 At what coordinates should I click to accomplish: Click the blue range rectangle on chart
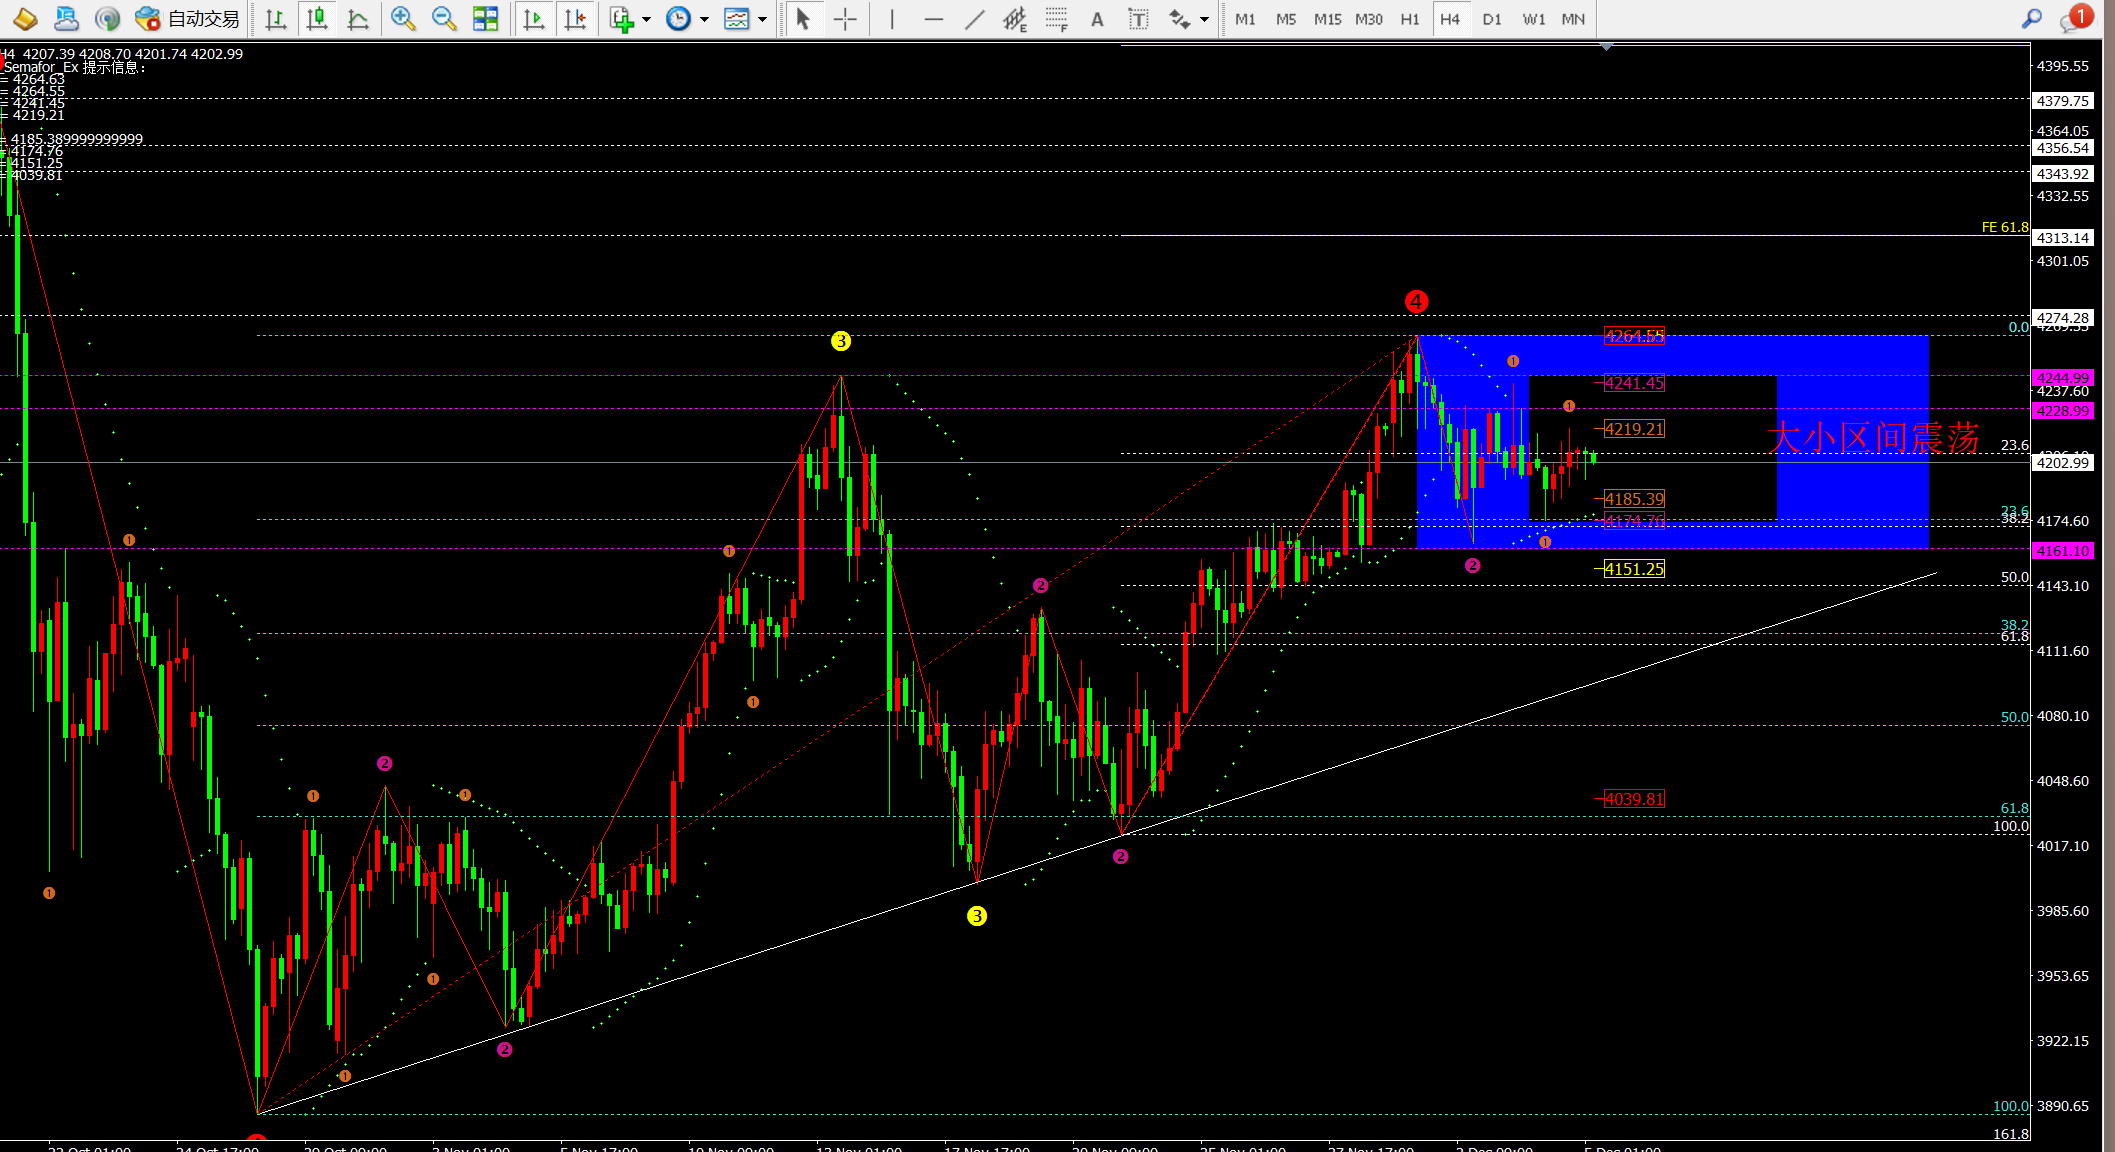[1850, 500]
